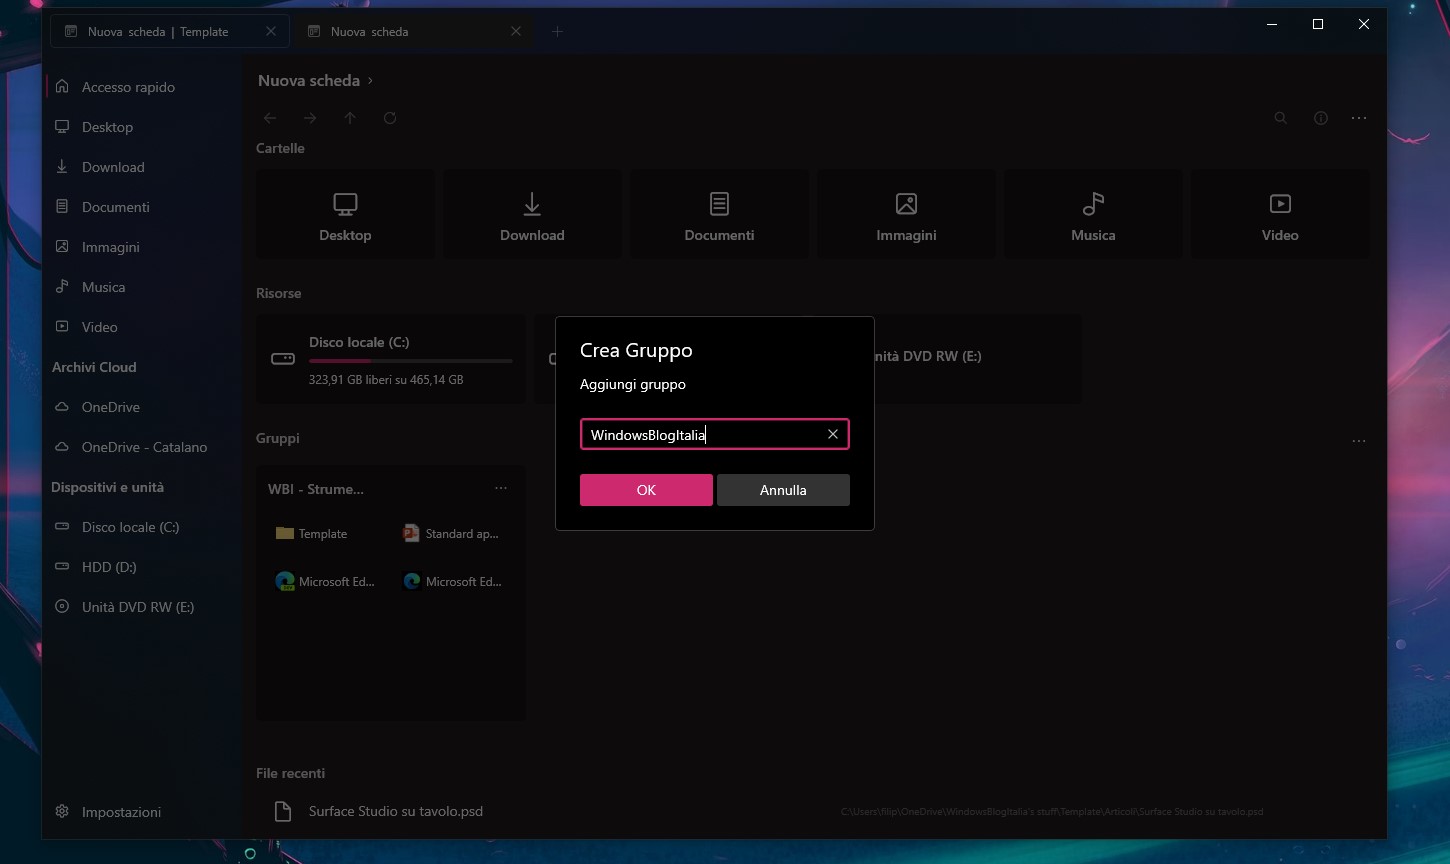Open OneDrive - Catalano in sidebar
The width and height of the screenshot is (1450, 864).
pyautogui.click(x=141, y=447)
